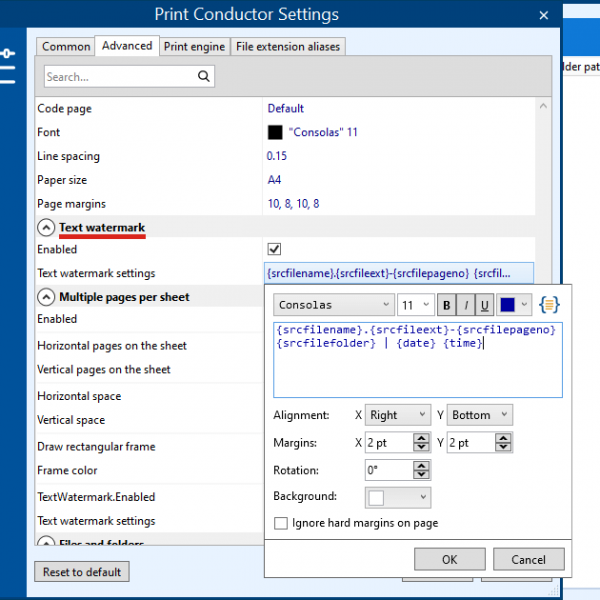This screenshot has width=600, height=600.
Task: Toggle Bold formatting button
Action: click(x=446, y=305)
